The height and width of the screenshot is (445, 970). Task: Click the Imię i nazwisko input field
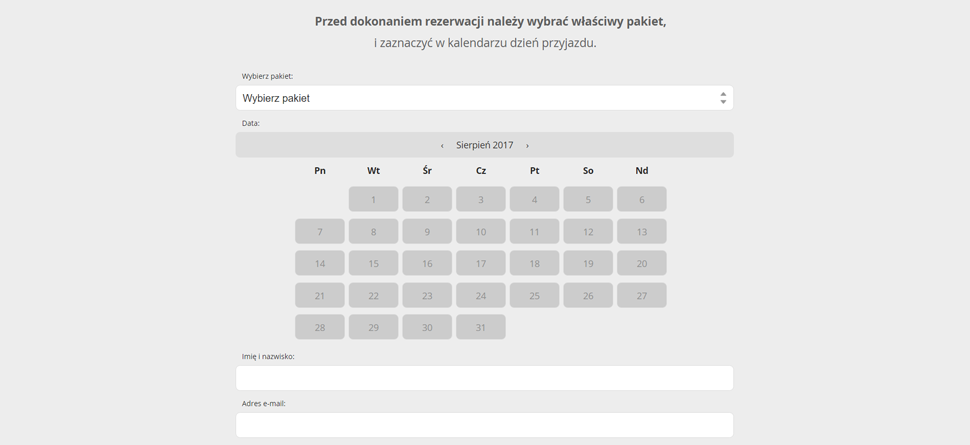tap(484, 378)
